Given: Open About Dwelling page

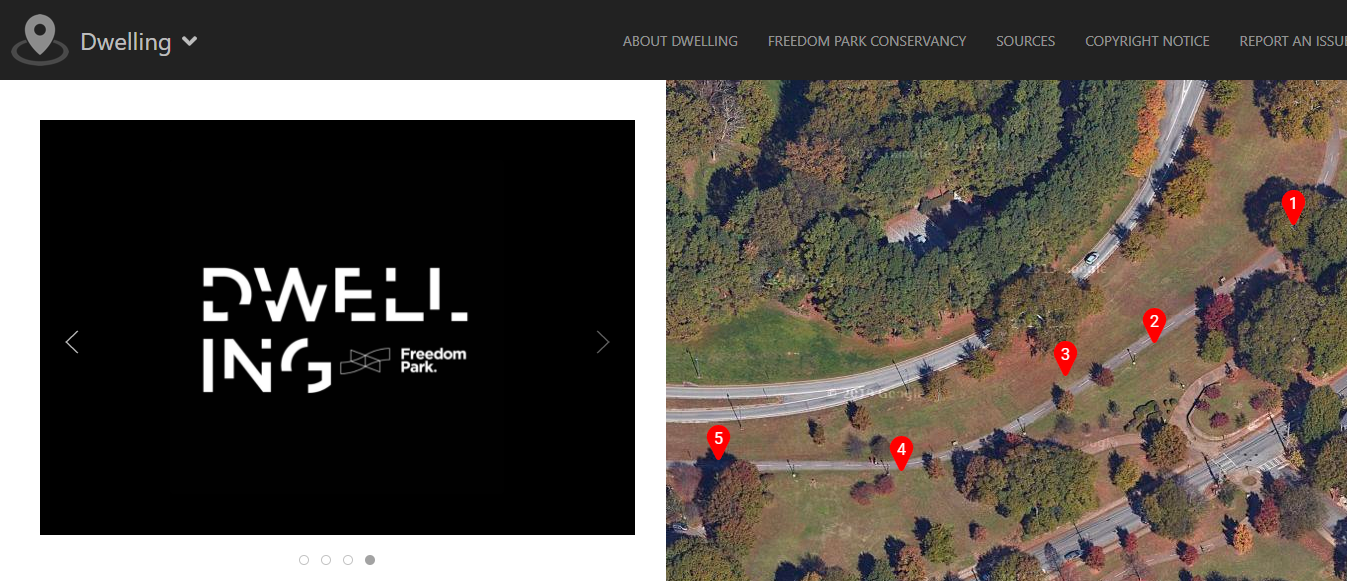Looking at the screenshot, I should [680, 41].
